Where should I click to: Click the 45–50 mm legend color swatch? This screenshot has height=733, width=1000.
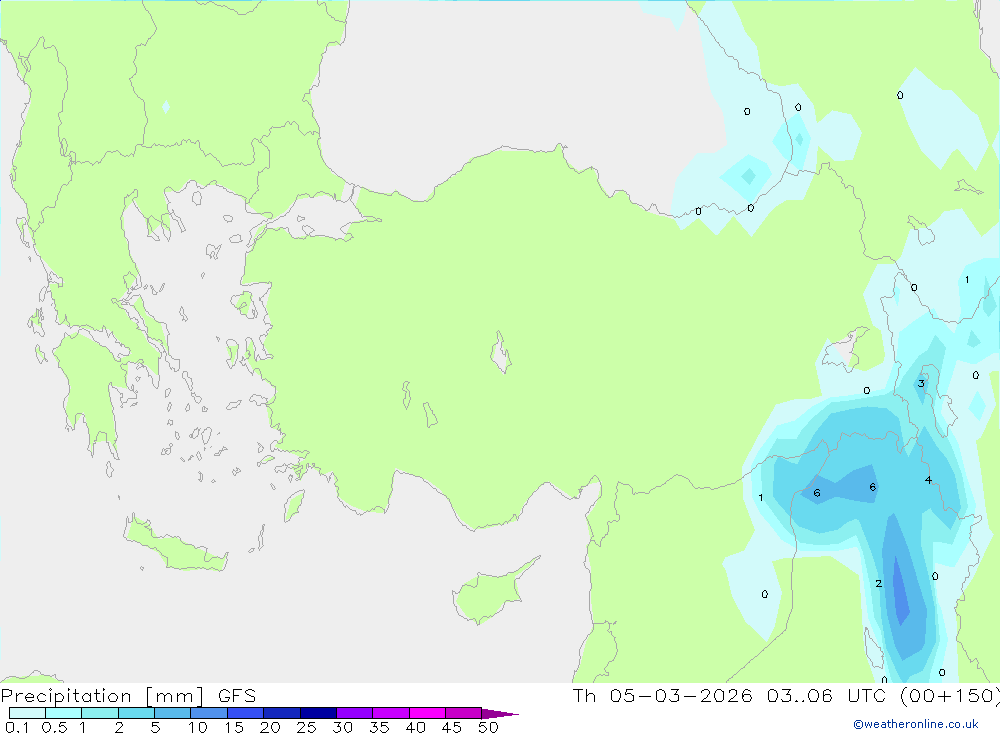464,713
